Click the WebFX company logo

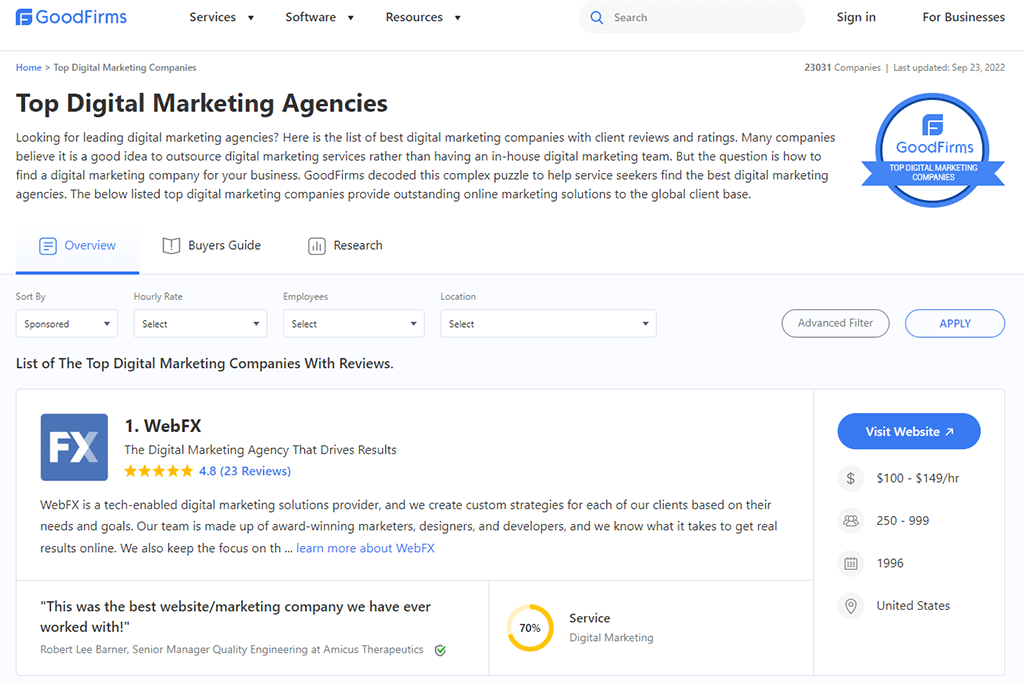(74, 447)
